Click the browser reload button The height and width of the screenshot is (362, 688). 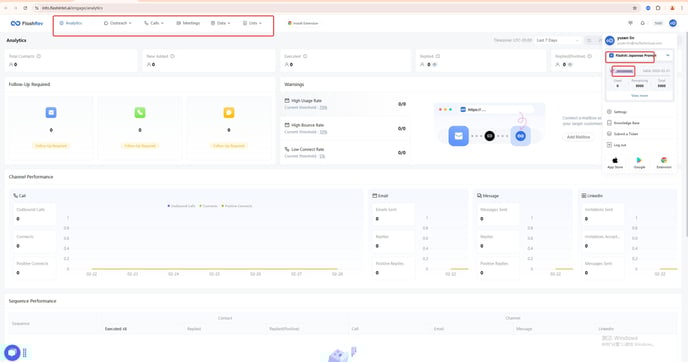(25, 8)
